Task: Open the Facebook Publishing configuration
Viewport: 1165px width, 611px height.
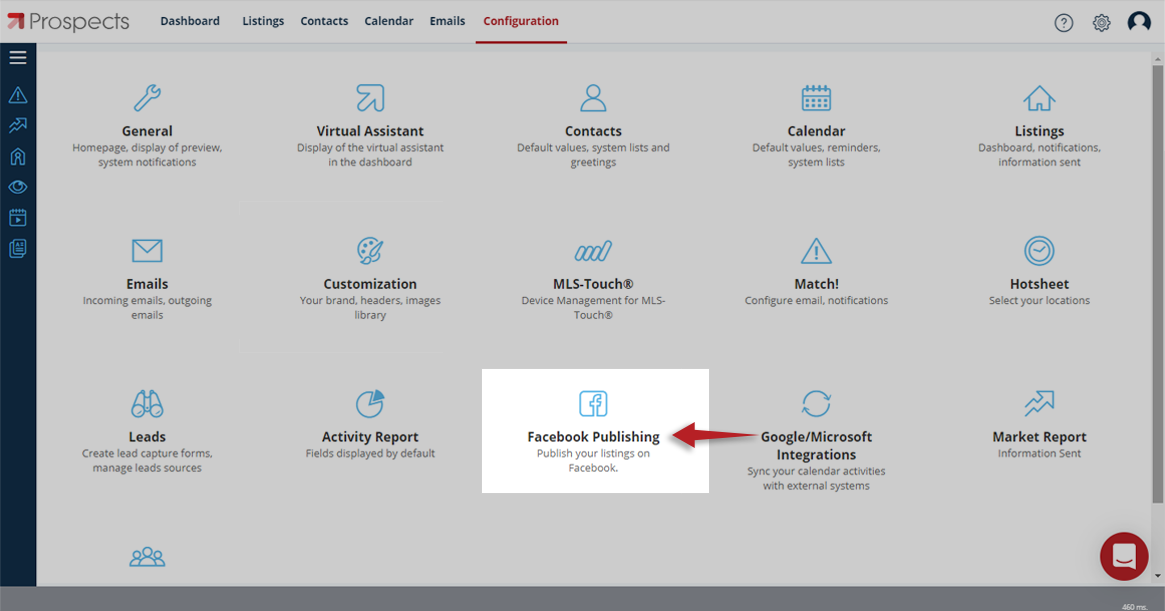Action: tap(594, 420)
